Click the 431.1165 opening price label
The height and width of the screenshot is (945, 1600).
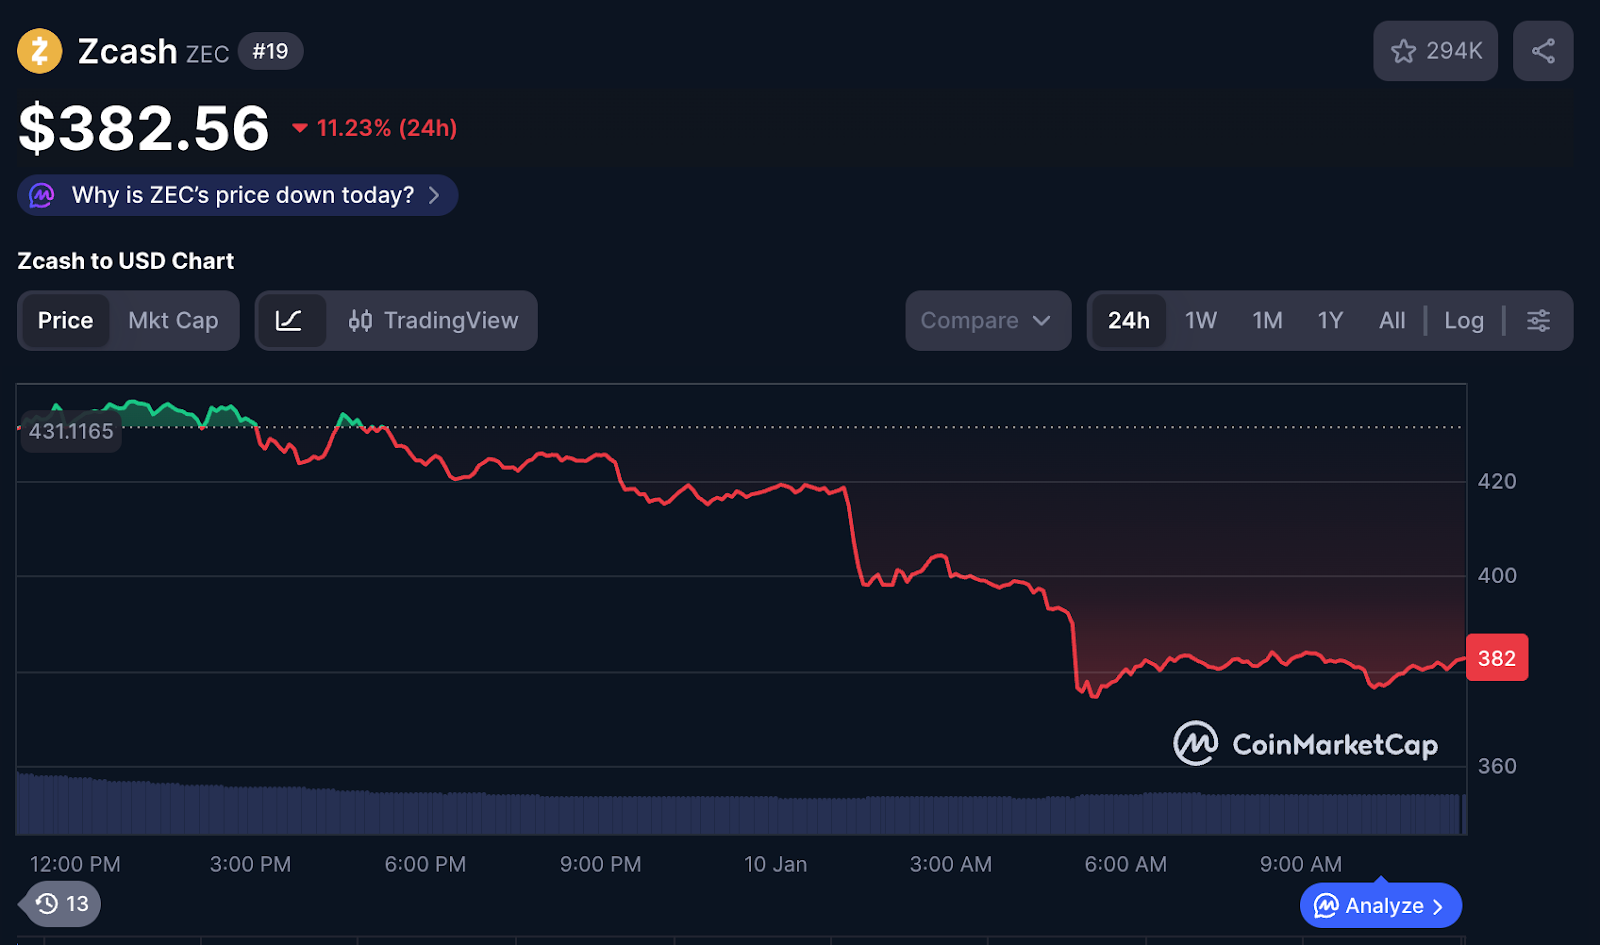pyautogui.click(x=71, y=432)
